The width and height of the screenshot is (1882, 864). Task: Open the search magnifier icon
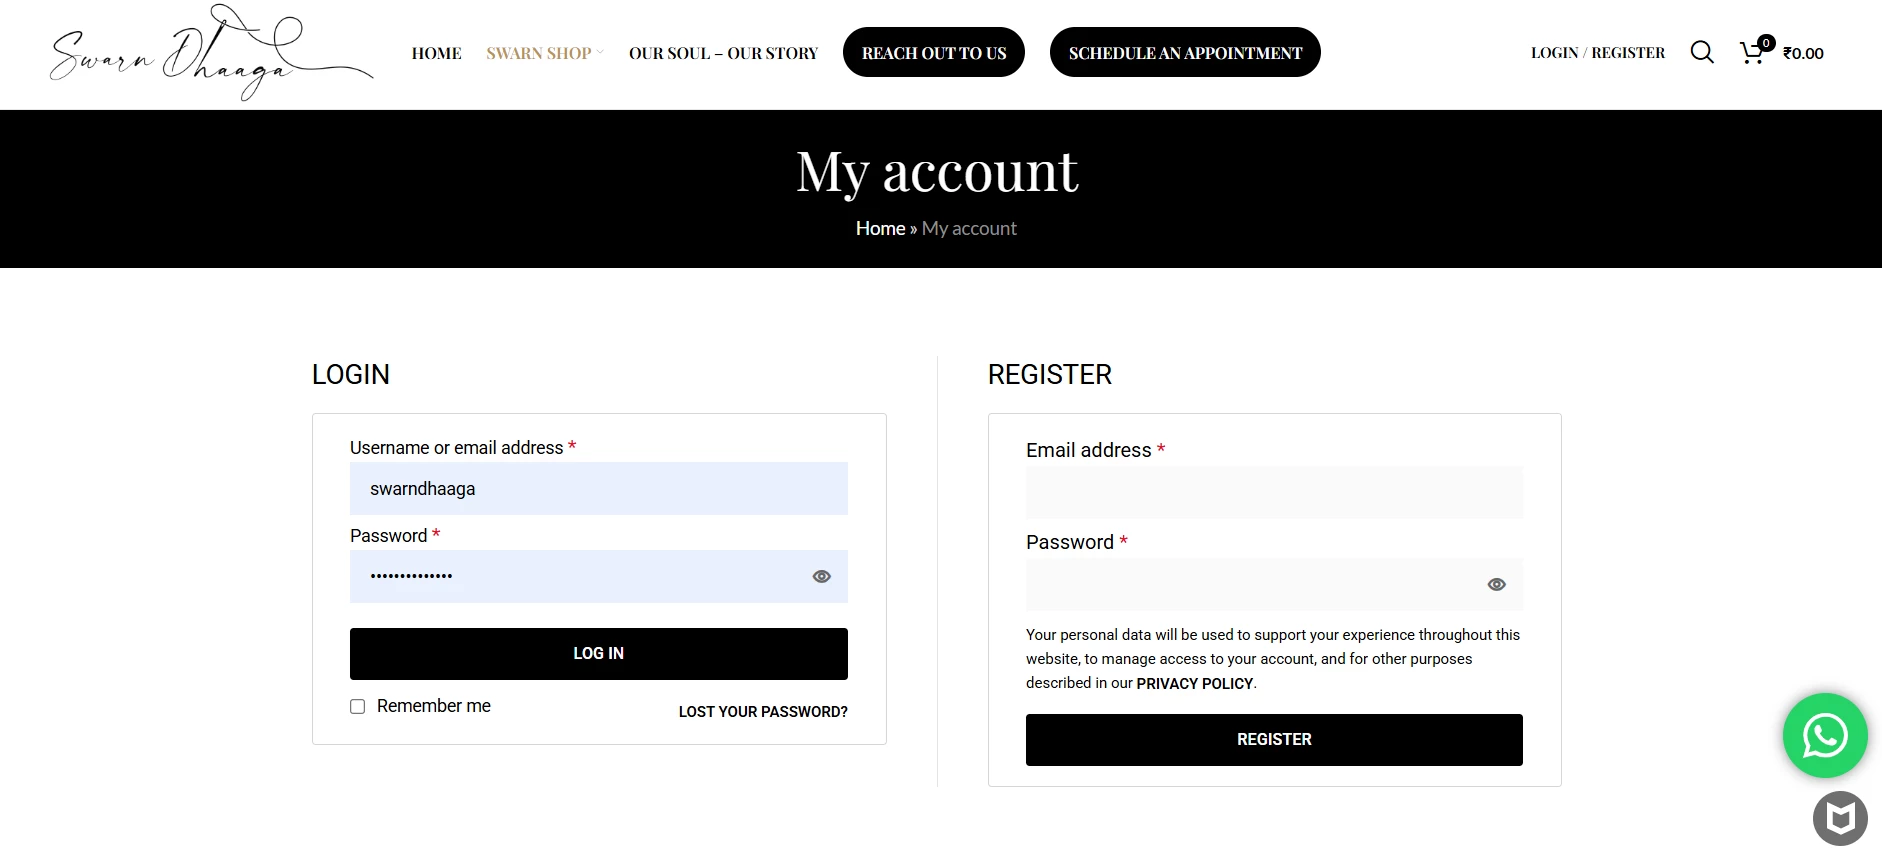click(x=1702, y=52)
